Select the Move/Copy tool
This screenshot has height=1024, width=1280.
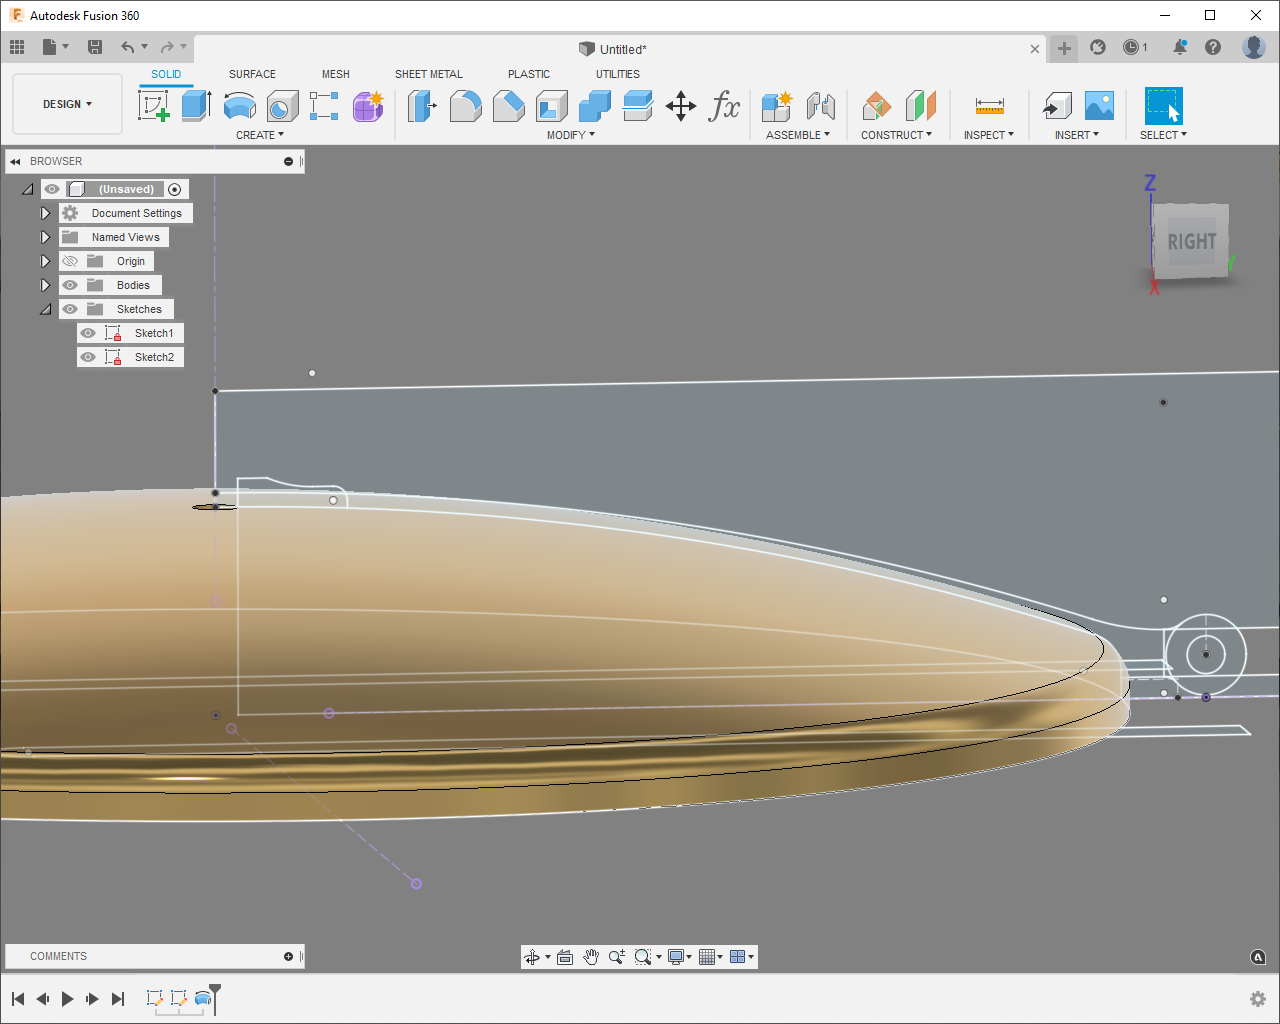click(681, 106)
